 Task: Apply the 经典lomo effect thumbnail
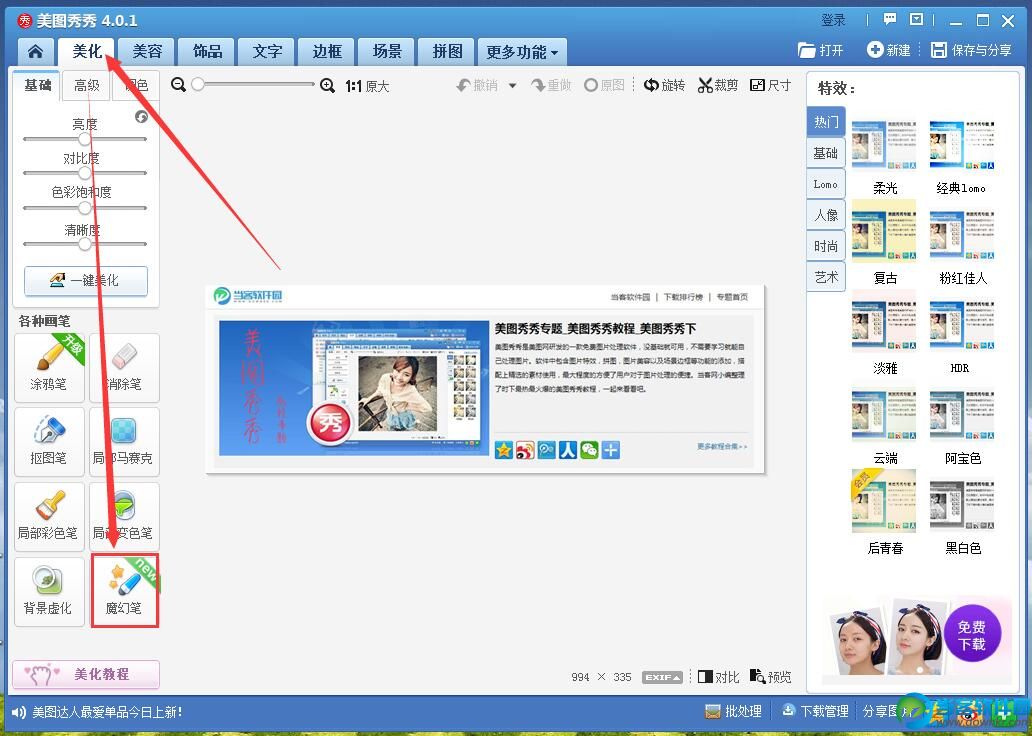[962, 146]
